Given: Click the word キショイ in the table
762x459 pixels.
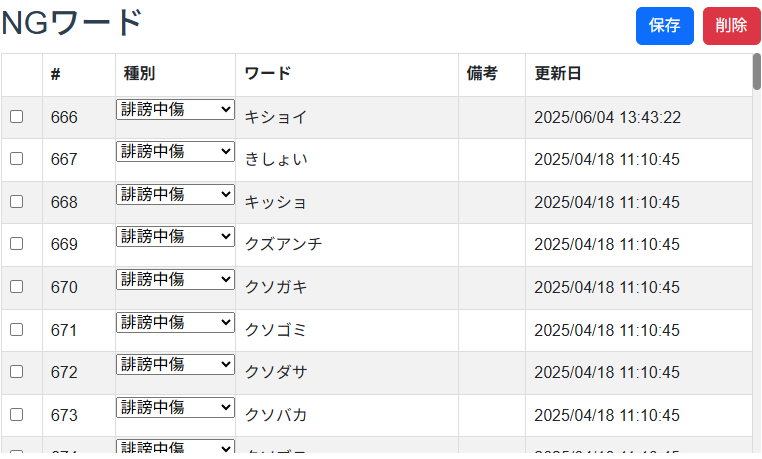Looking at the screenshot, I should 275,117.
